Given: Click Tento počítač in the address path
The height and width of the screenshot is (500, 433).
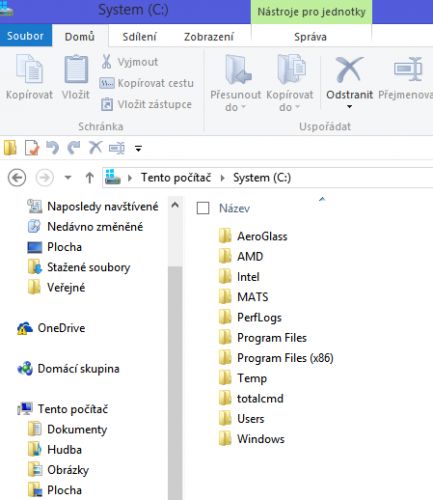Looking at the screenshot, I should click(x=176, y=178).
